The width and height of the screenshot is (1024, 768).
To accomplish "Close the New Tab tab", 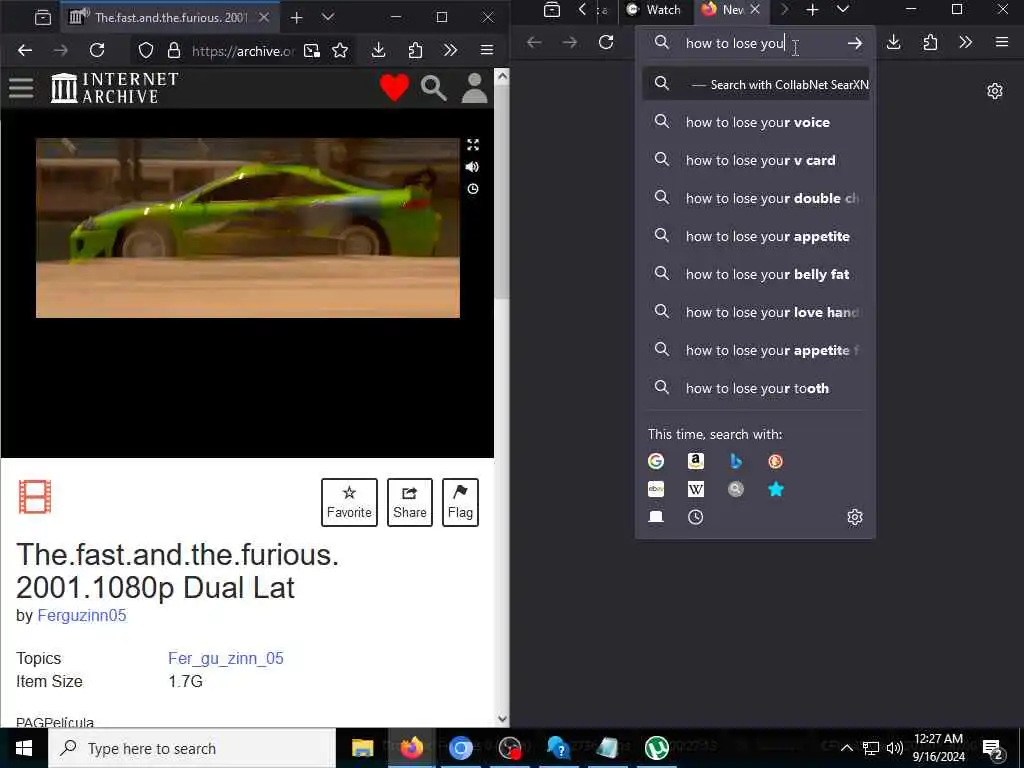I will 755,9.
